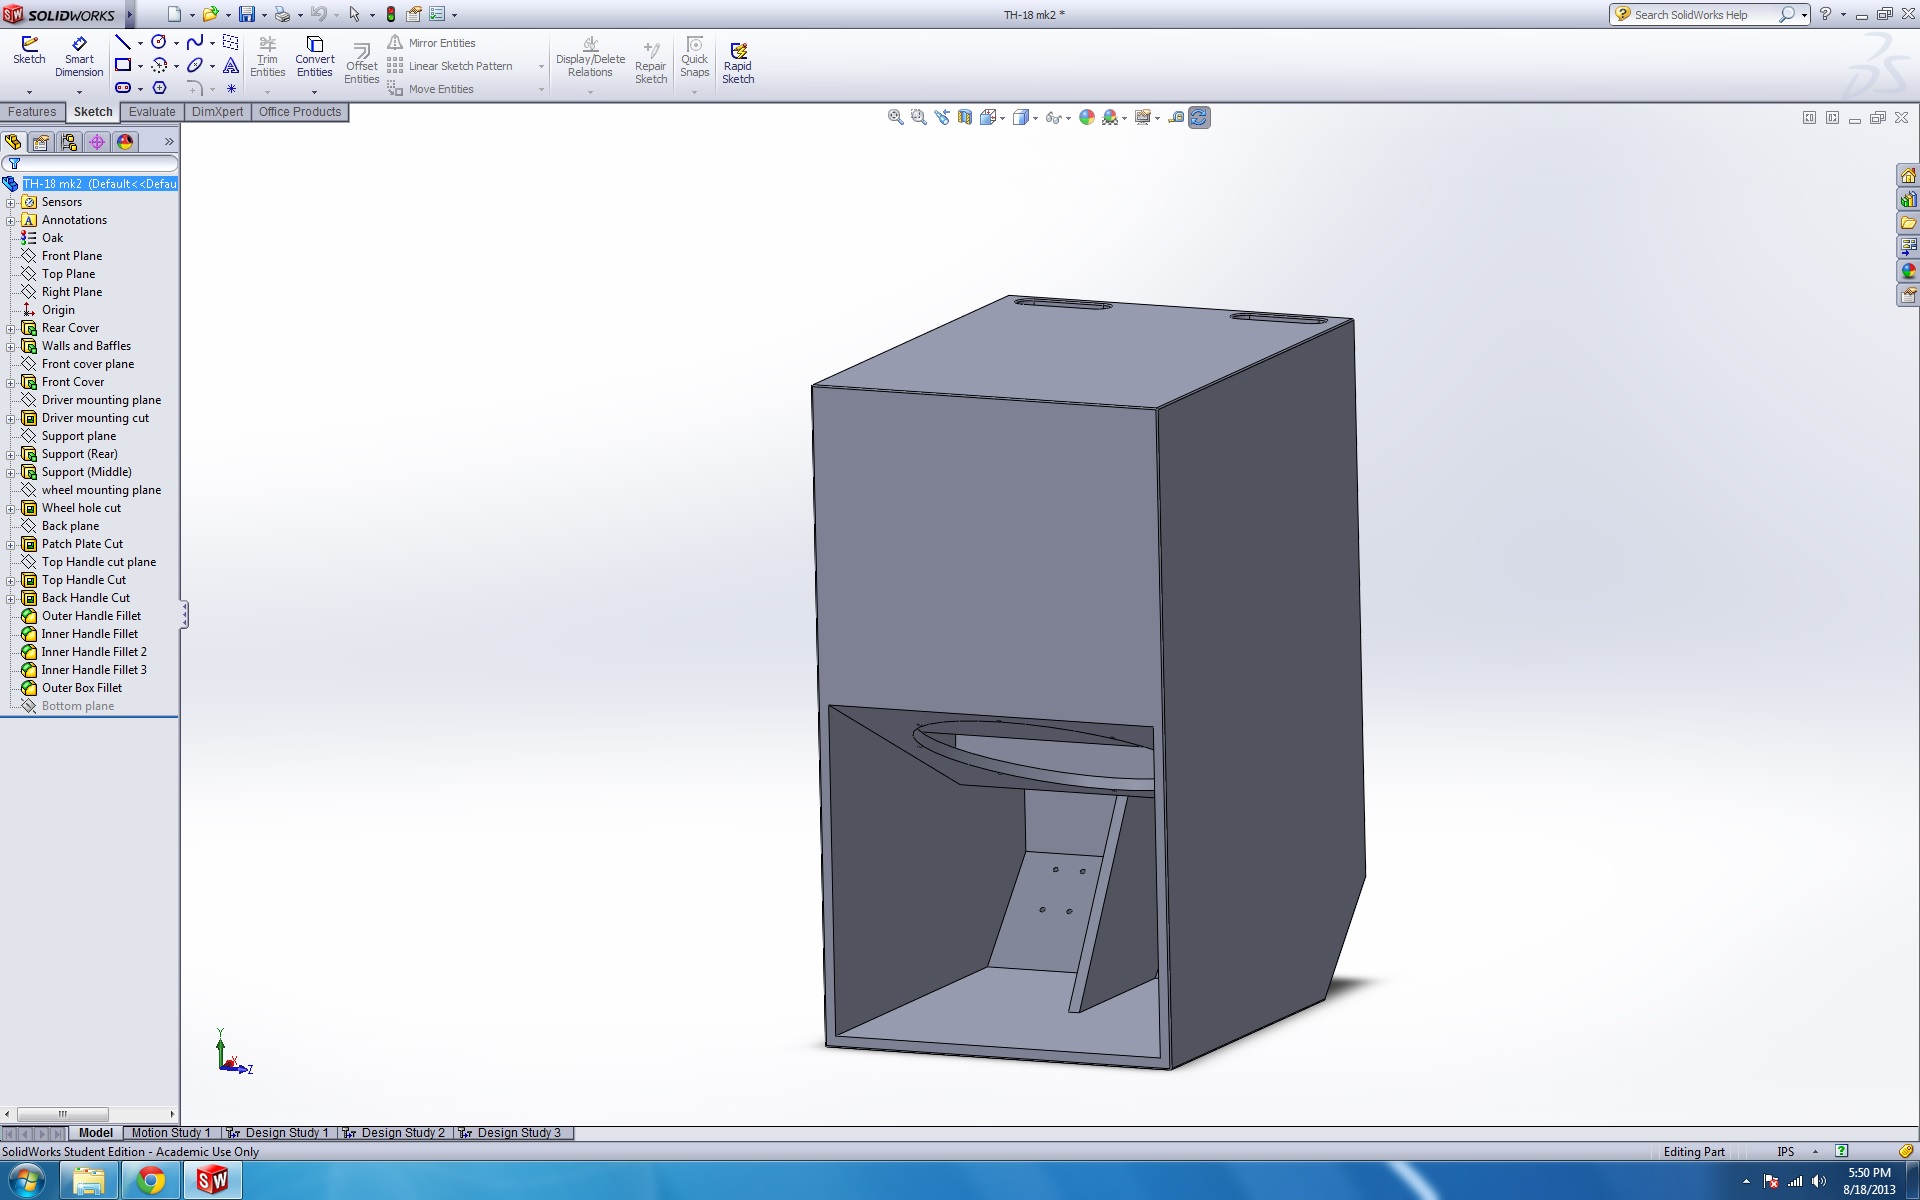Save the document with the Save icon
Viewport: 1920px width, 1200px height.
click(246, 14)
